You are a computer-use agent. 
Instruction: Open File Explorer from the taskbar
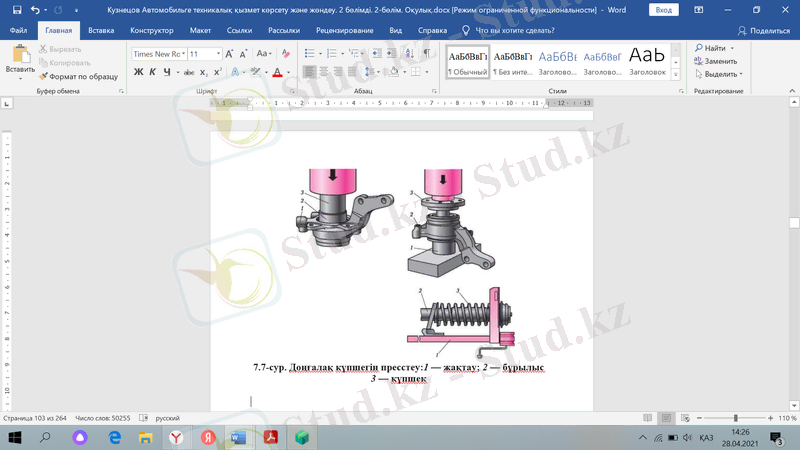(x=145, y=438)
